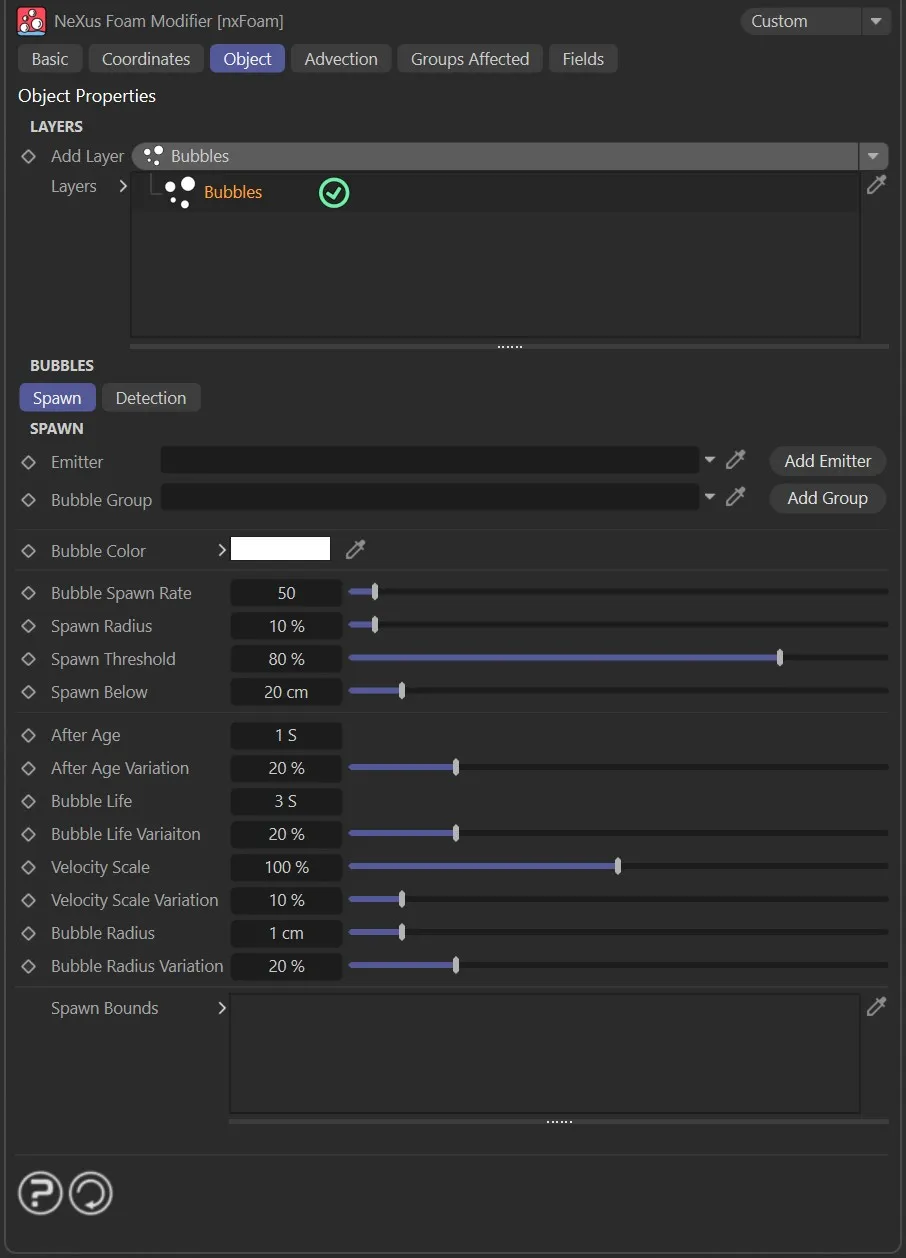This screenshot has width=906, height=1258.
Task: Expand the Bubble Color chevron
Action: tap(222, 550)
